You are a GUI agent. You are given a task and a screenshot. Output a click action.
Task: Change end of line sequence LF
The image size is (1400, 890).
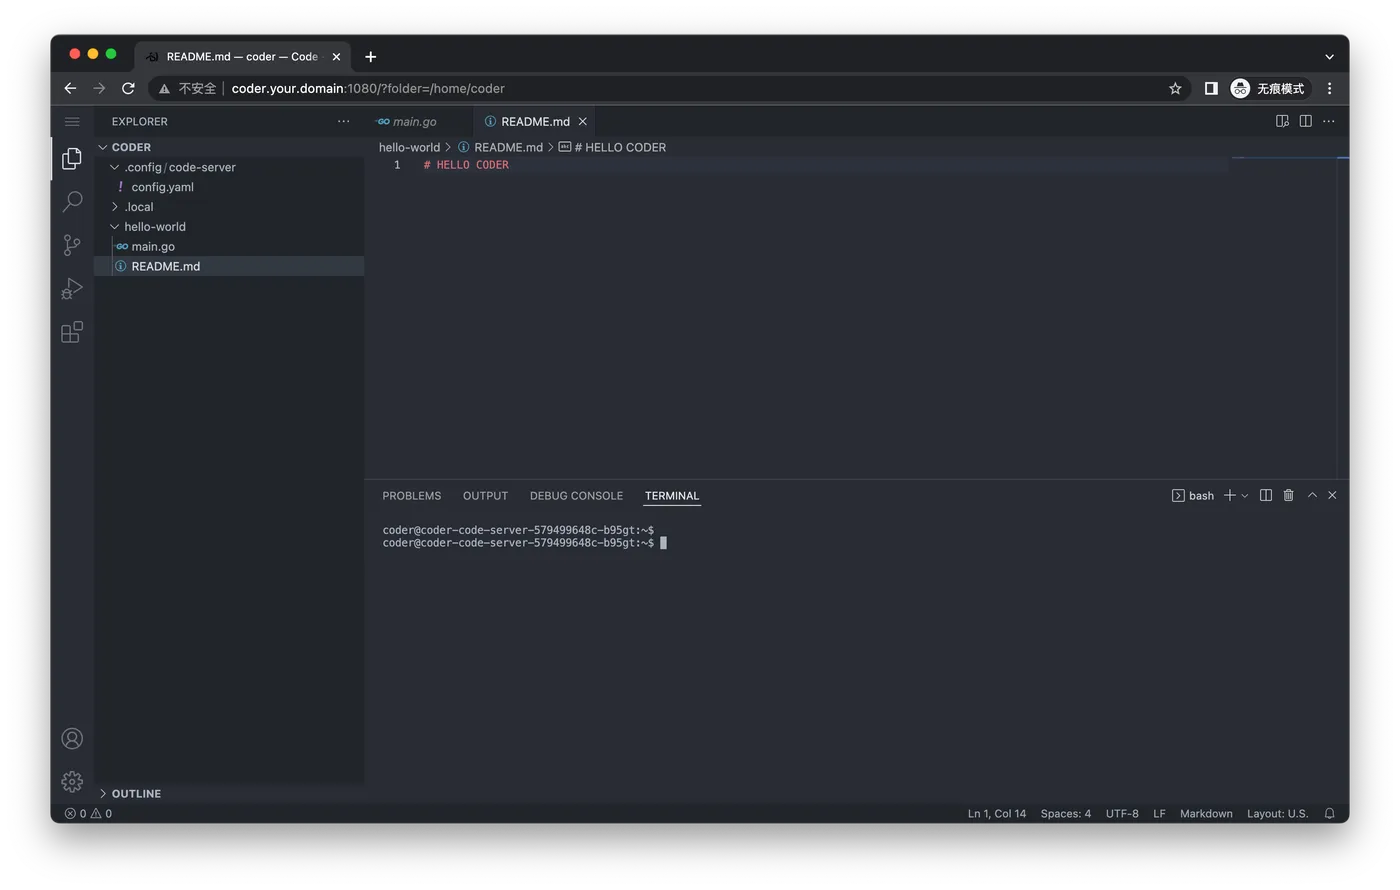[1159, 813]
